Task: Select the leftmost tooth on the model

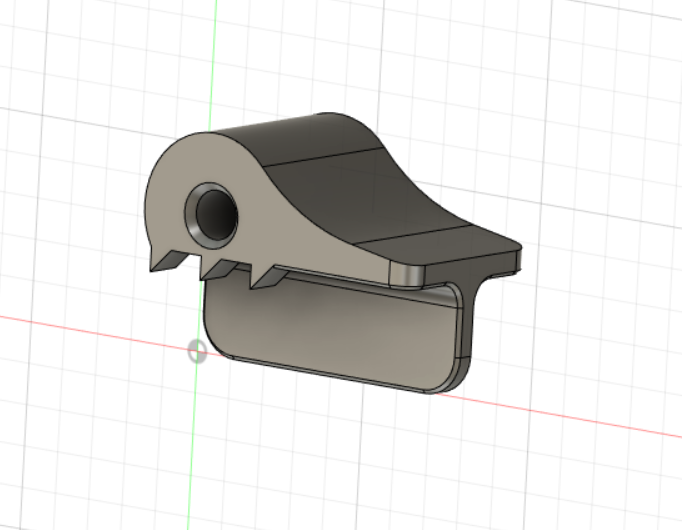Action: coord(167,261)
